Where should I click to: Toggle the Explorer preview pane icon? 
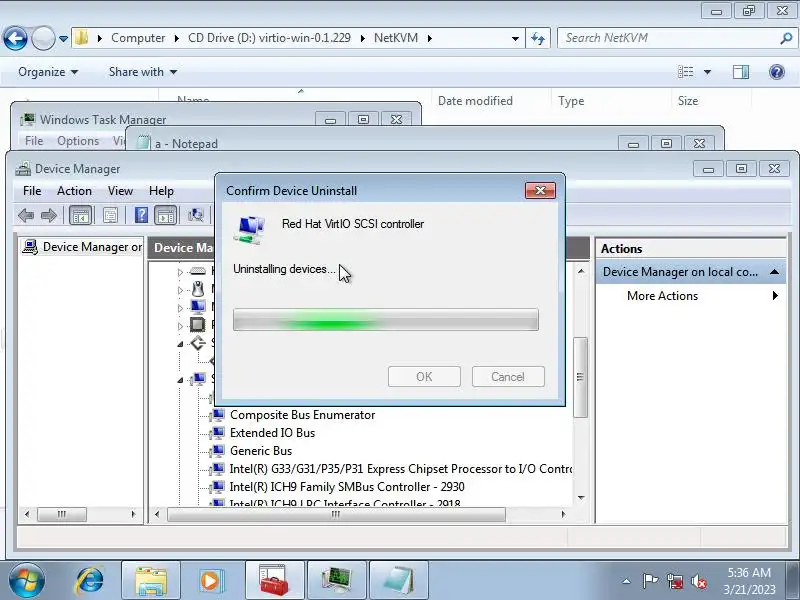[x=741, y=72]
